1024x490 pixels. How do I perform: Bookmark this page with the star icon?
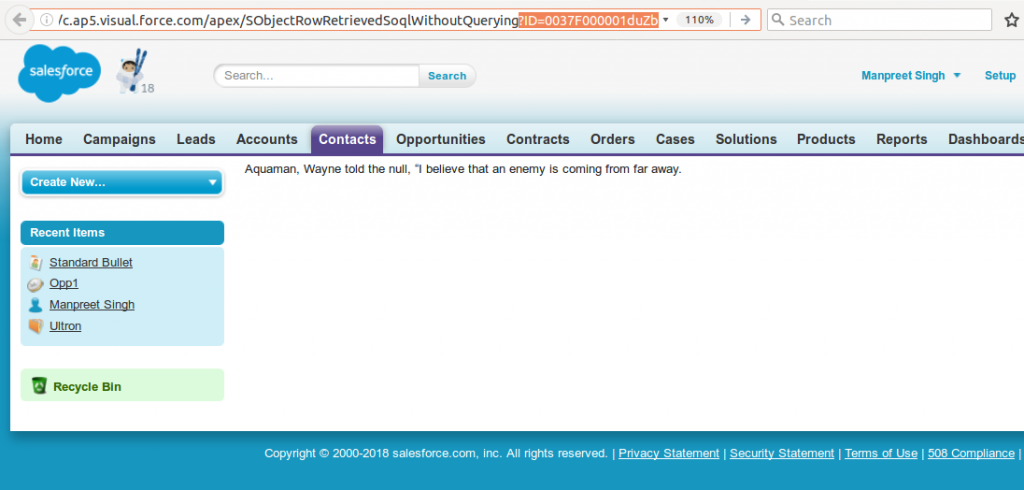(x=1011, y=20)
